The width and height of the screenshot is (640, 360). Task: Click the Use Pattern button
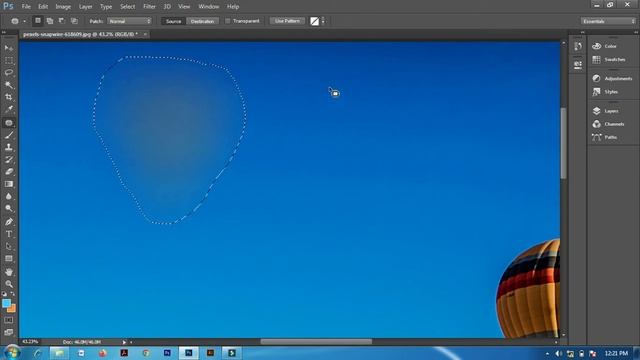point(287,21)
